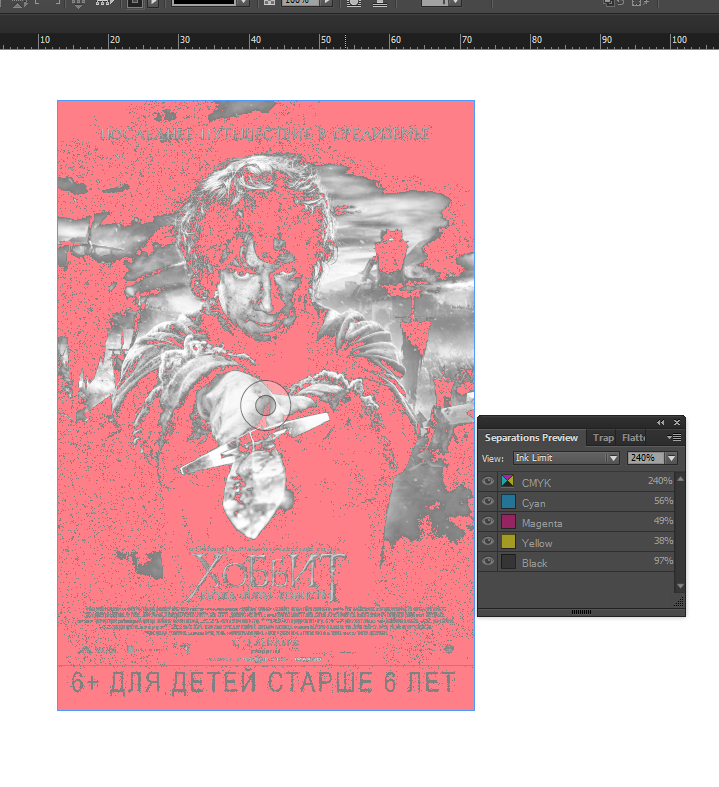Switch to the Separations Preview tab
Screen dimensions: 719x787
(x=531, y=438)
